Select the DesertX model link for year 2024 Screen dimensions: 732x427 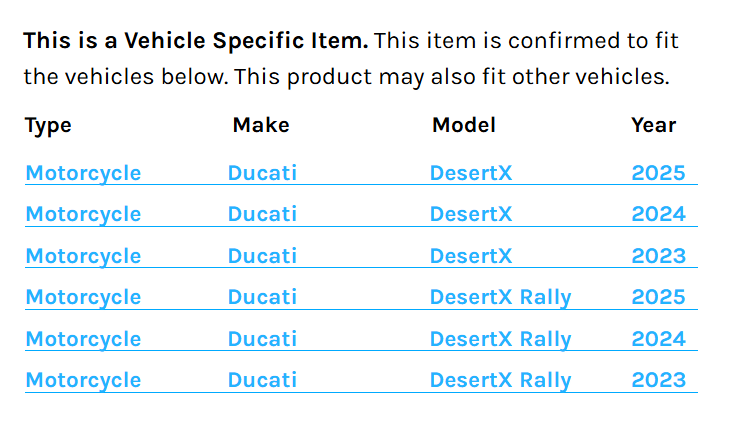coord(470,214)
